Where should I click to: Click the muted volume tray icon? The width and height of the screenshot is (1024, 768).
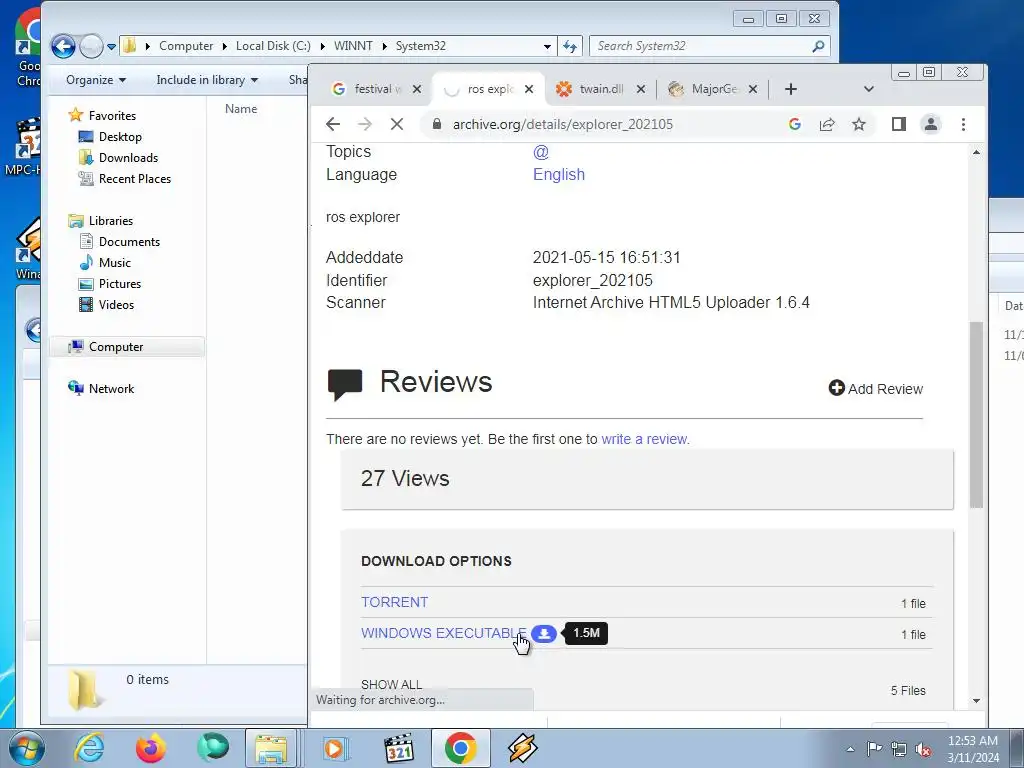point(923,749)
